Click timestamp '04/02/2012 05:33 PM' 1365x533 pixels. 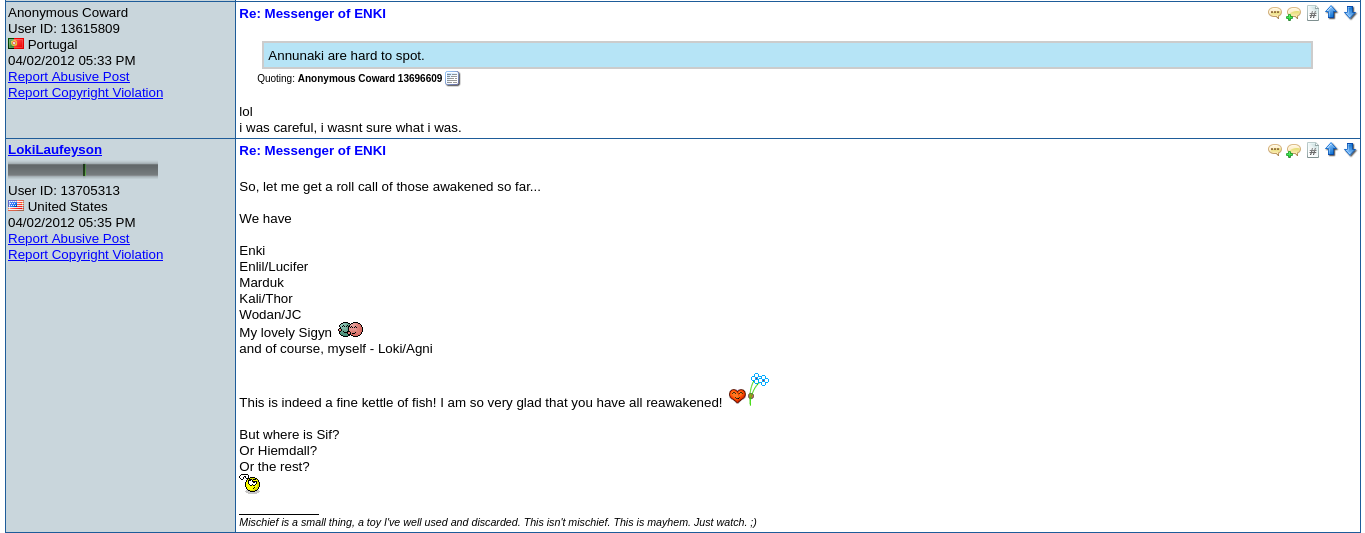[x=72, y=61]
